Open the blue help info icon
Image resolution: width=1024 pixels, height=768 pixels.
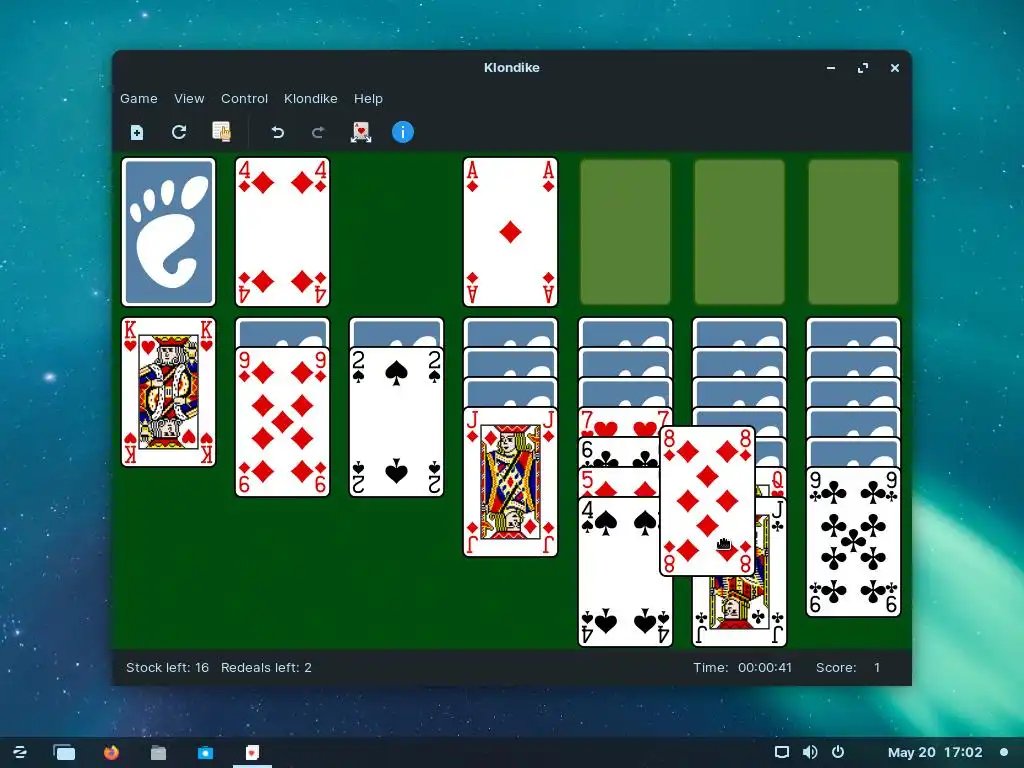(x=403, y=132)
